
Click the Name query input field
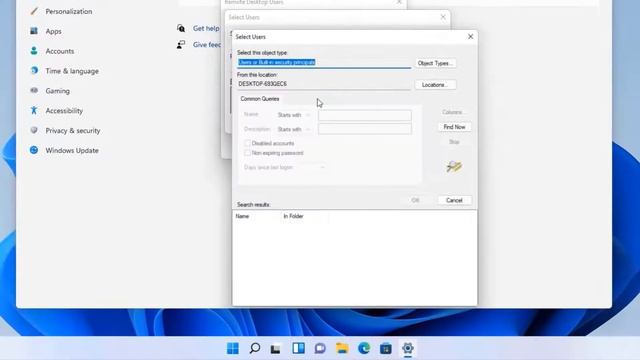coord(365,116)
